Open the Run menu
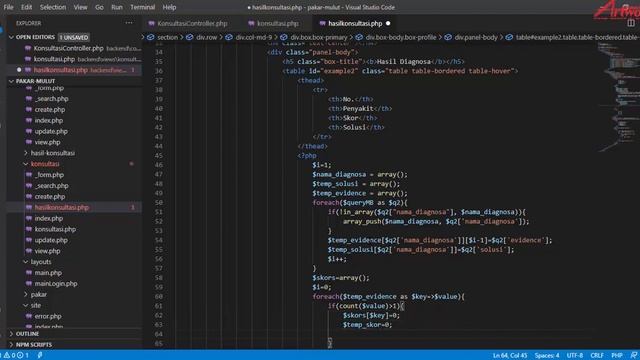 (x=117, y=7)
